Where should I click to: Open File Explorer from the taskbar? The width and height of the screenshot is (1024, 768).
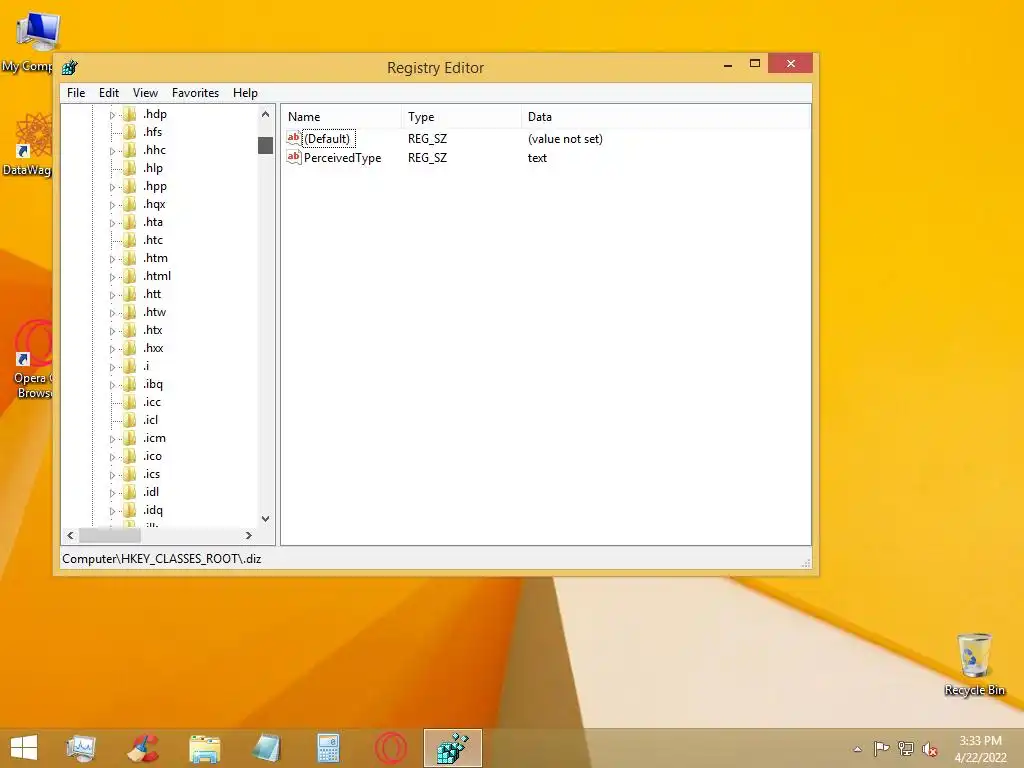(204, 748)
